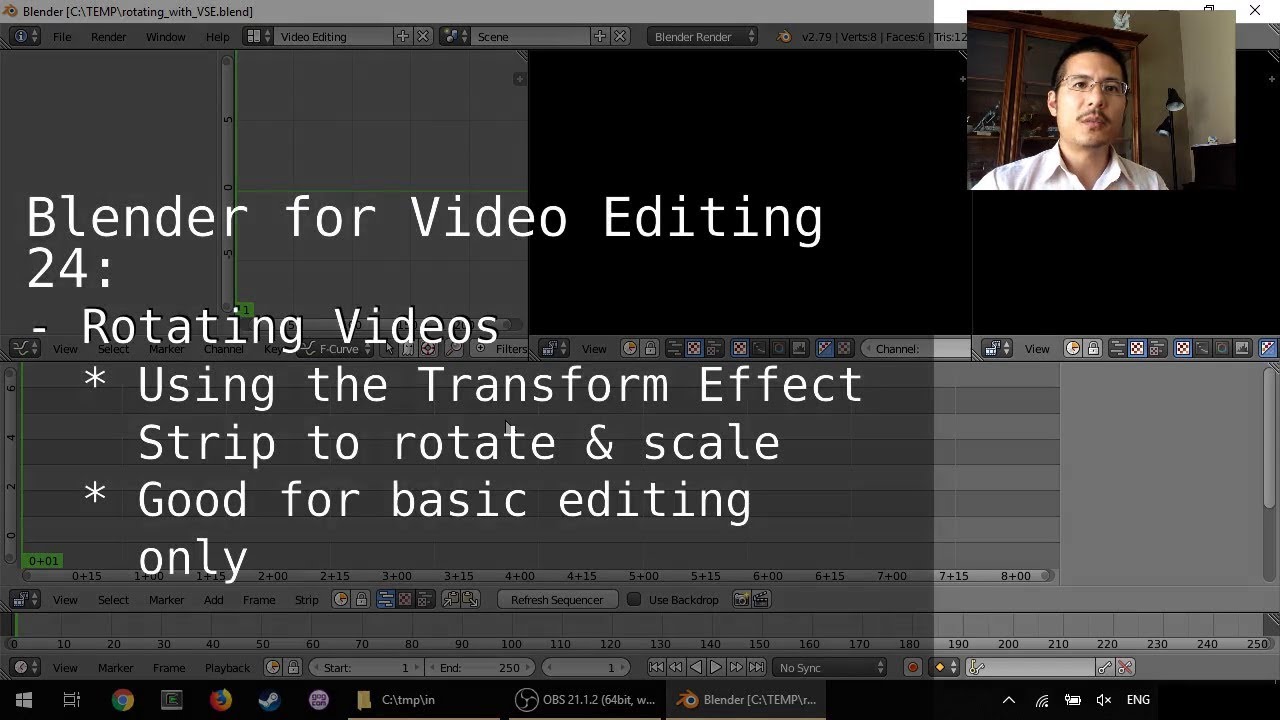Viewport: 1280px width, 720px height.
Task: Click current frame number field
Action: click(587, 667)
